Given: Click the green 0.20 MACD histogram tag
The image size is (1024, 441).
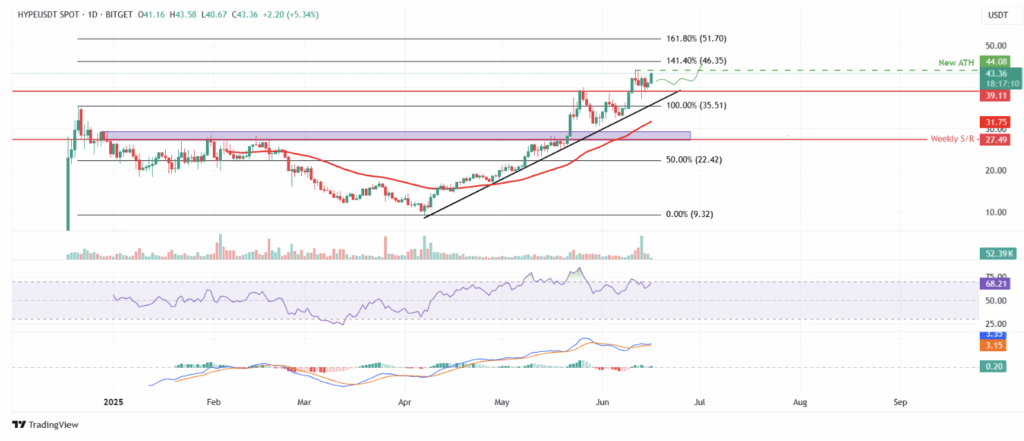Looking at the screenshot, I should 994,368.
